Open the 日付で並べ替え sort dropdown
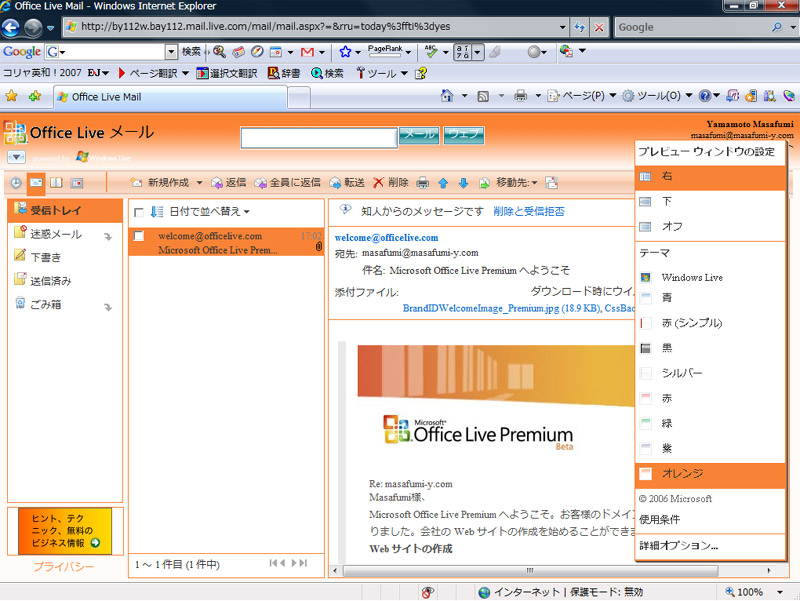This screenshot has width=800, height=601. pos(209,211)
